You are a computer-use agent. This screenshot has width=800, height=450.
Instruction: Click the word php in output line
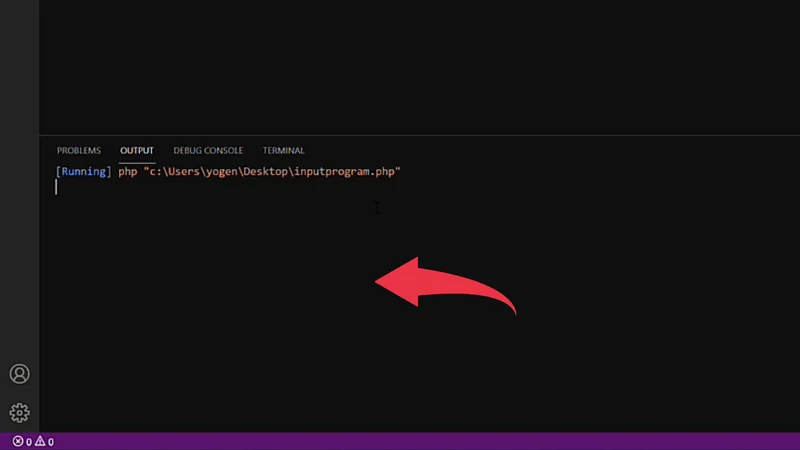click(x=128, y=172)
